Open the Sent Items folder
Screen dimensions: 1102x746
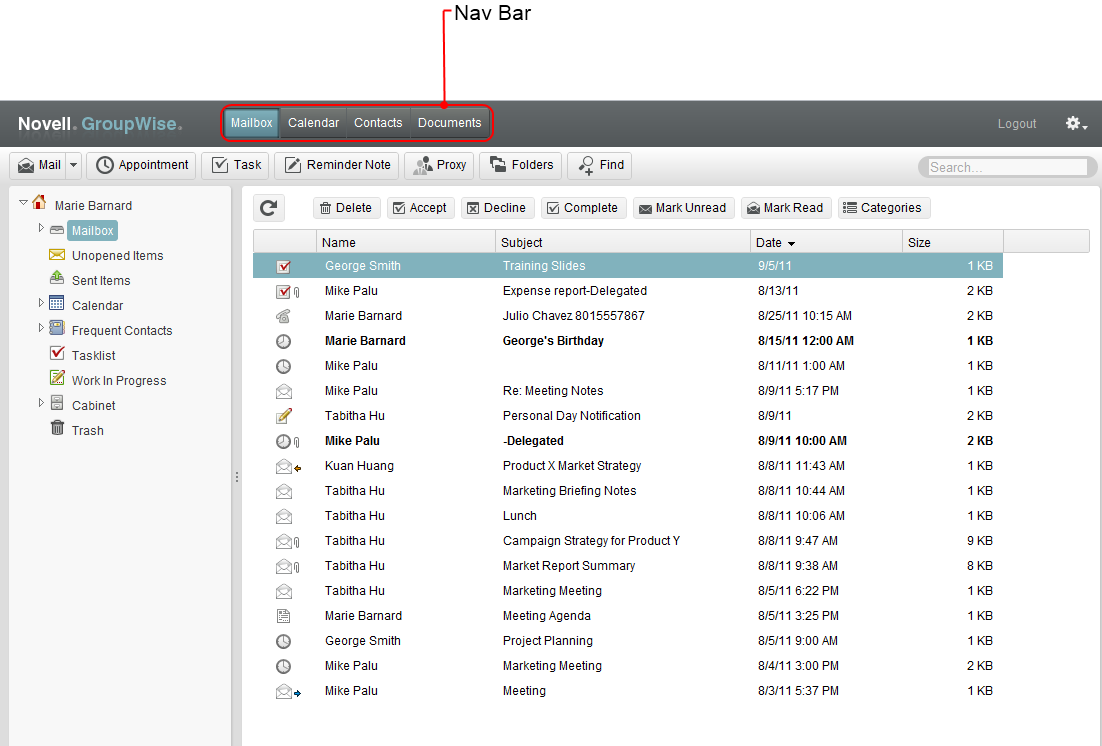tap(101, 281)
